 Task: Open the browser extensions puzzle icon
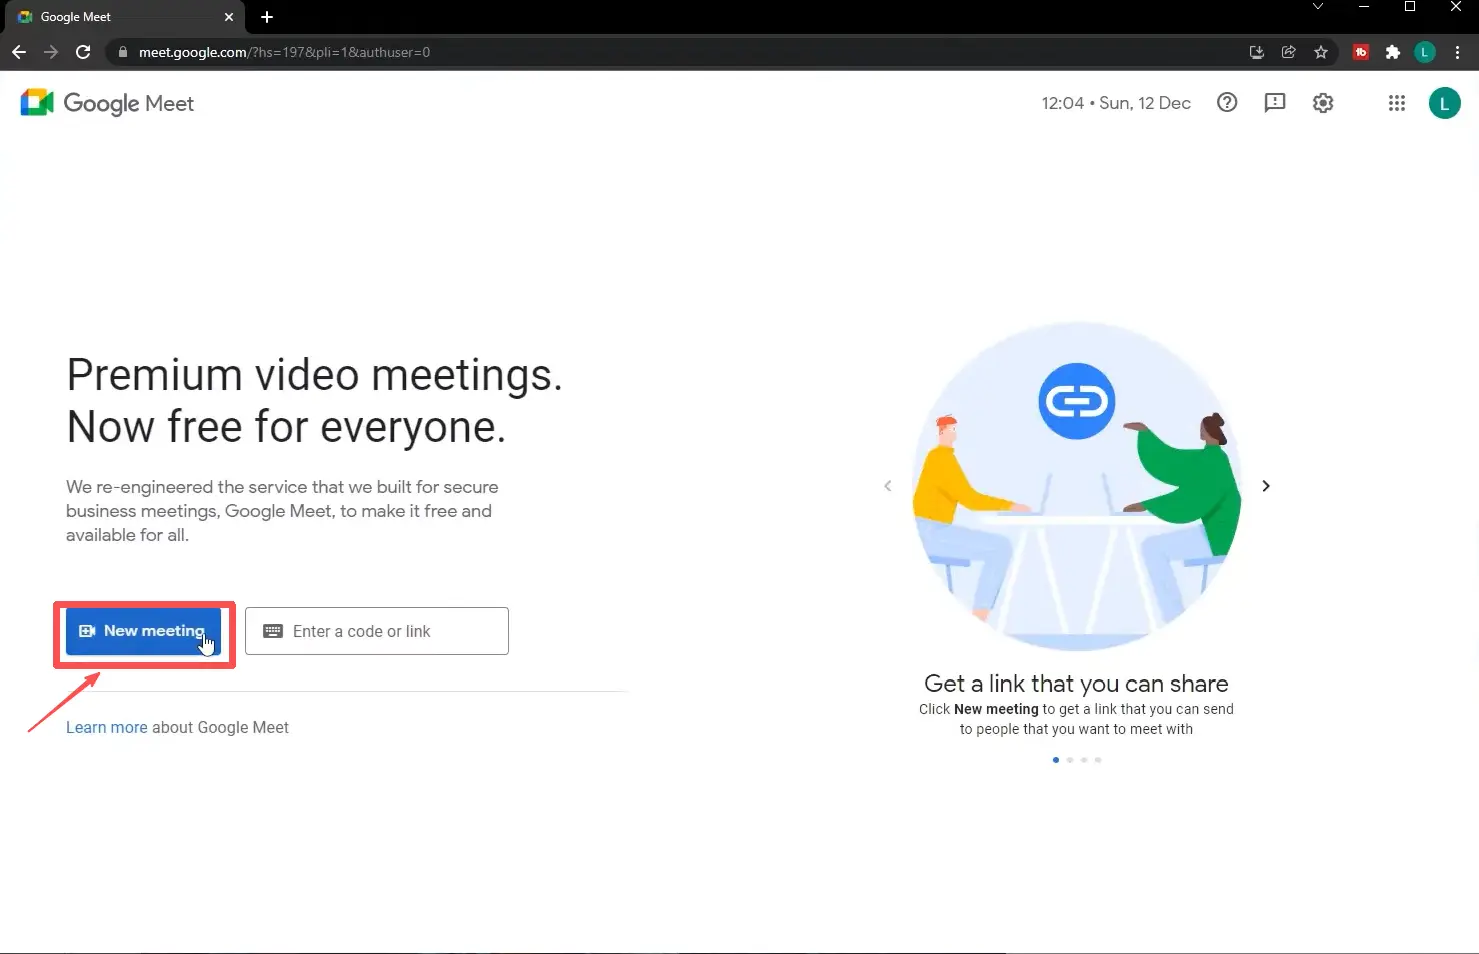click(x=1393, y=52)
